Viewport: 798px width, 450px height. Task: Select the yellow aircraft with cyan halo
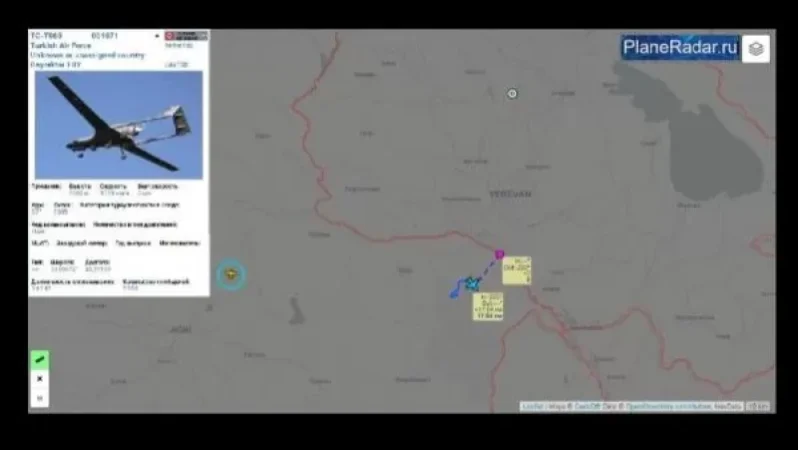(x=231, y=275)
